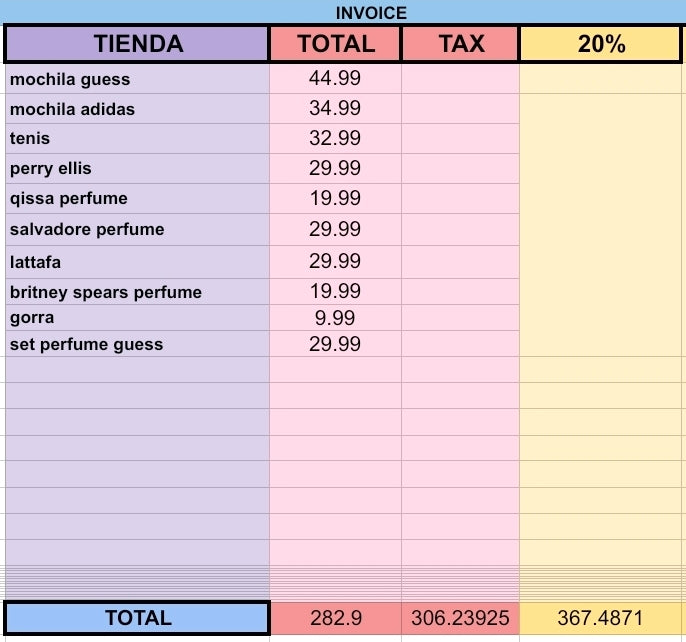This screenshot has height=642, width=686.
Task: Select the 282.9 total cell
Action: coord(336,618)
